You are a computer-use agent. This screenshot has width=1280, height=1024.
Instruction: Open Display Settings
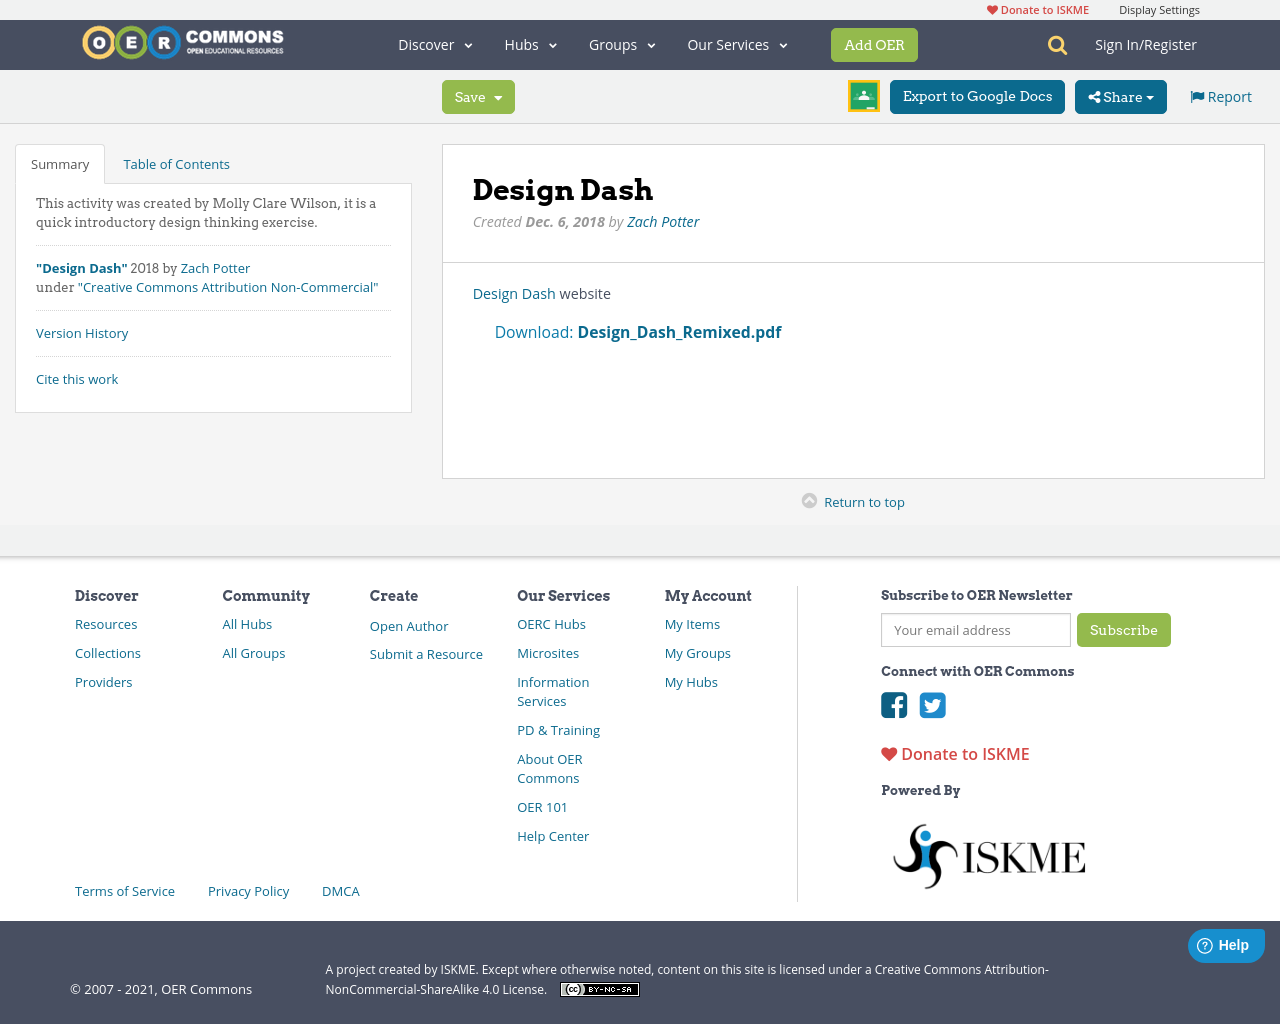(x=1159, y=10)
